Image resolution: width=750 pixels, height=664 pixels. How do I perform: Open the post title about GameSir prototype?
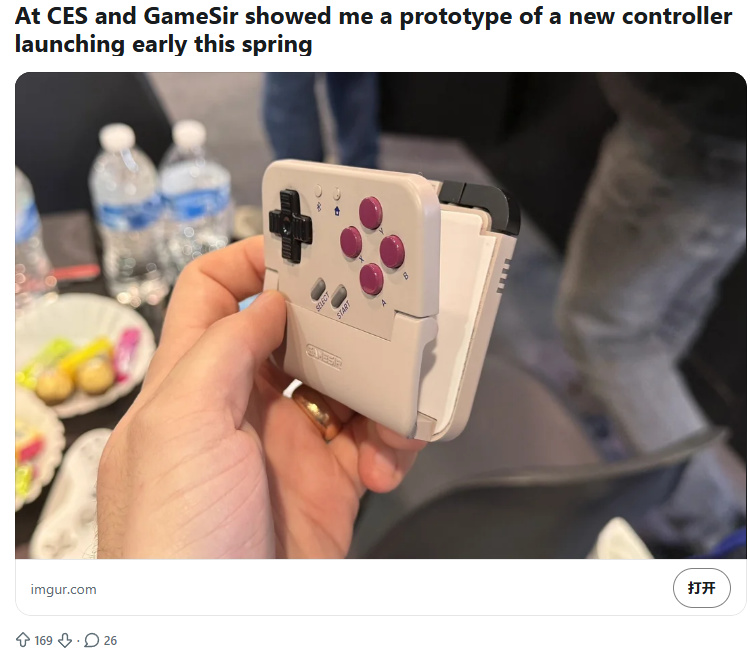coord(373,30)
